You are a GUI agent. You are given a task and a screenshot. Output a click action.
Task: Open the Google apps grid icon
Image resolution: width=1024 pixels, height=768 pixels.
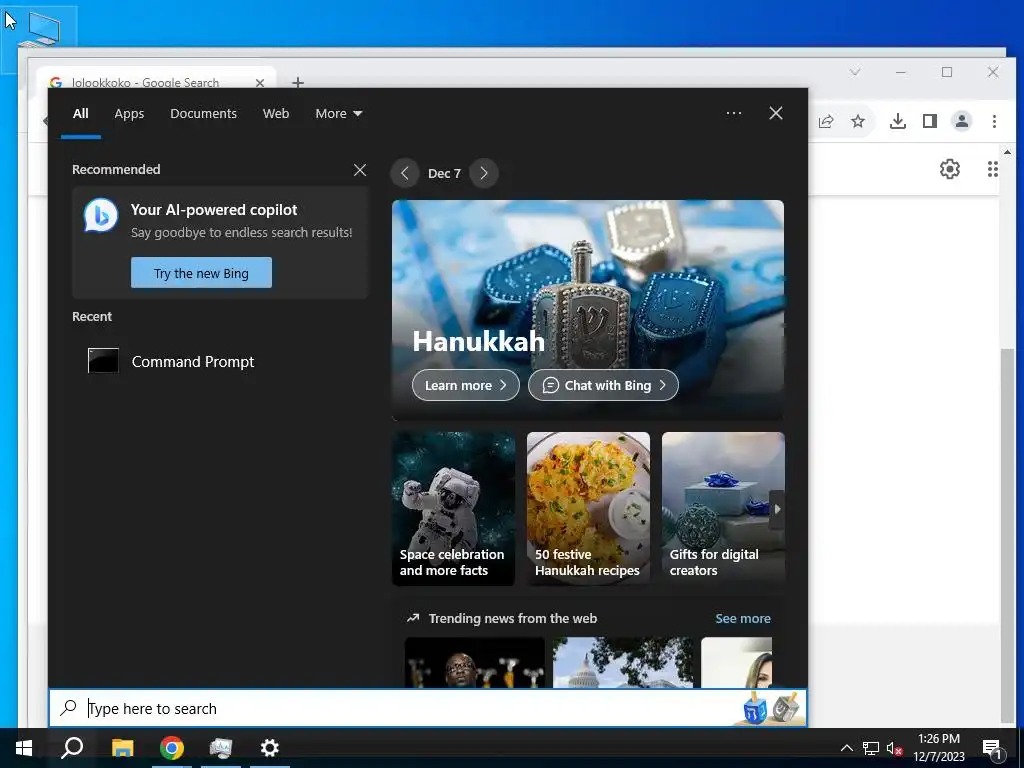(993, 169)
